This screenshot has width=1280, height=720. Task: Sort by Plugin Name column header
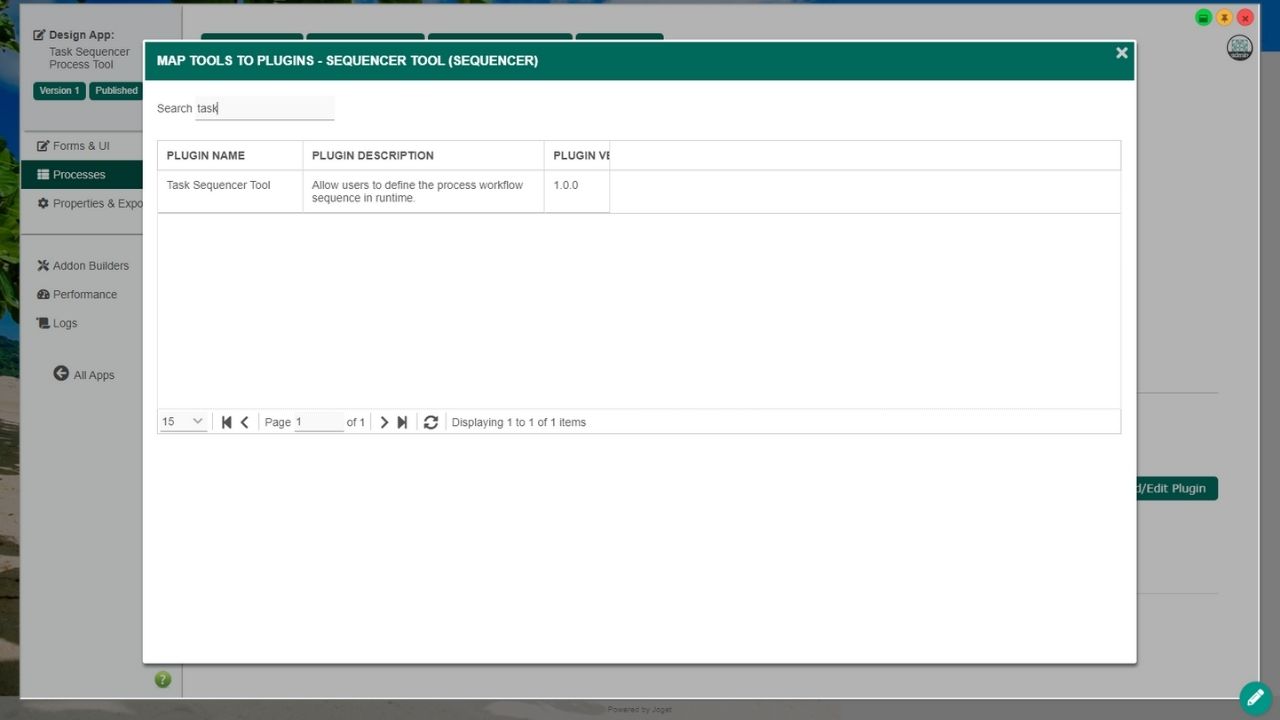pyautogui.click(x=206, y=156)
